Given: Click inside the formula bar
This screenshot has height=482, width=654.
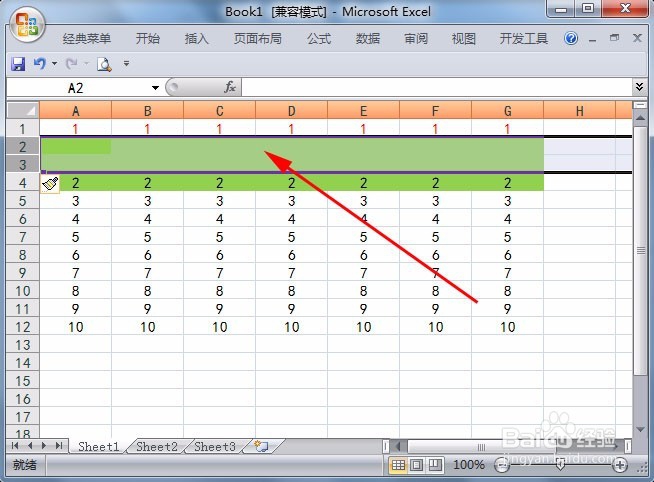Looking at the screenshot, I should (x=436, y=88).
